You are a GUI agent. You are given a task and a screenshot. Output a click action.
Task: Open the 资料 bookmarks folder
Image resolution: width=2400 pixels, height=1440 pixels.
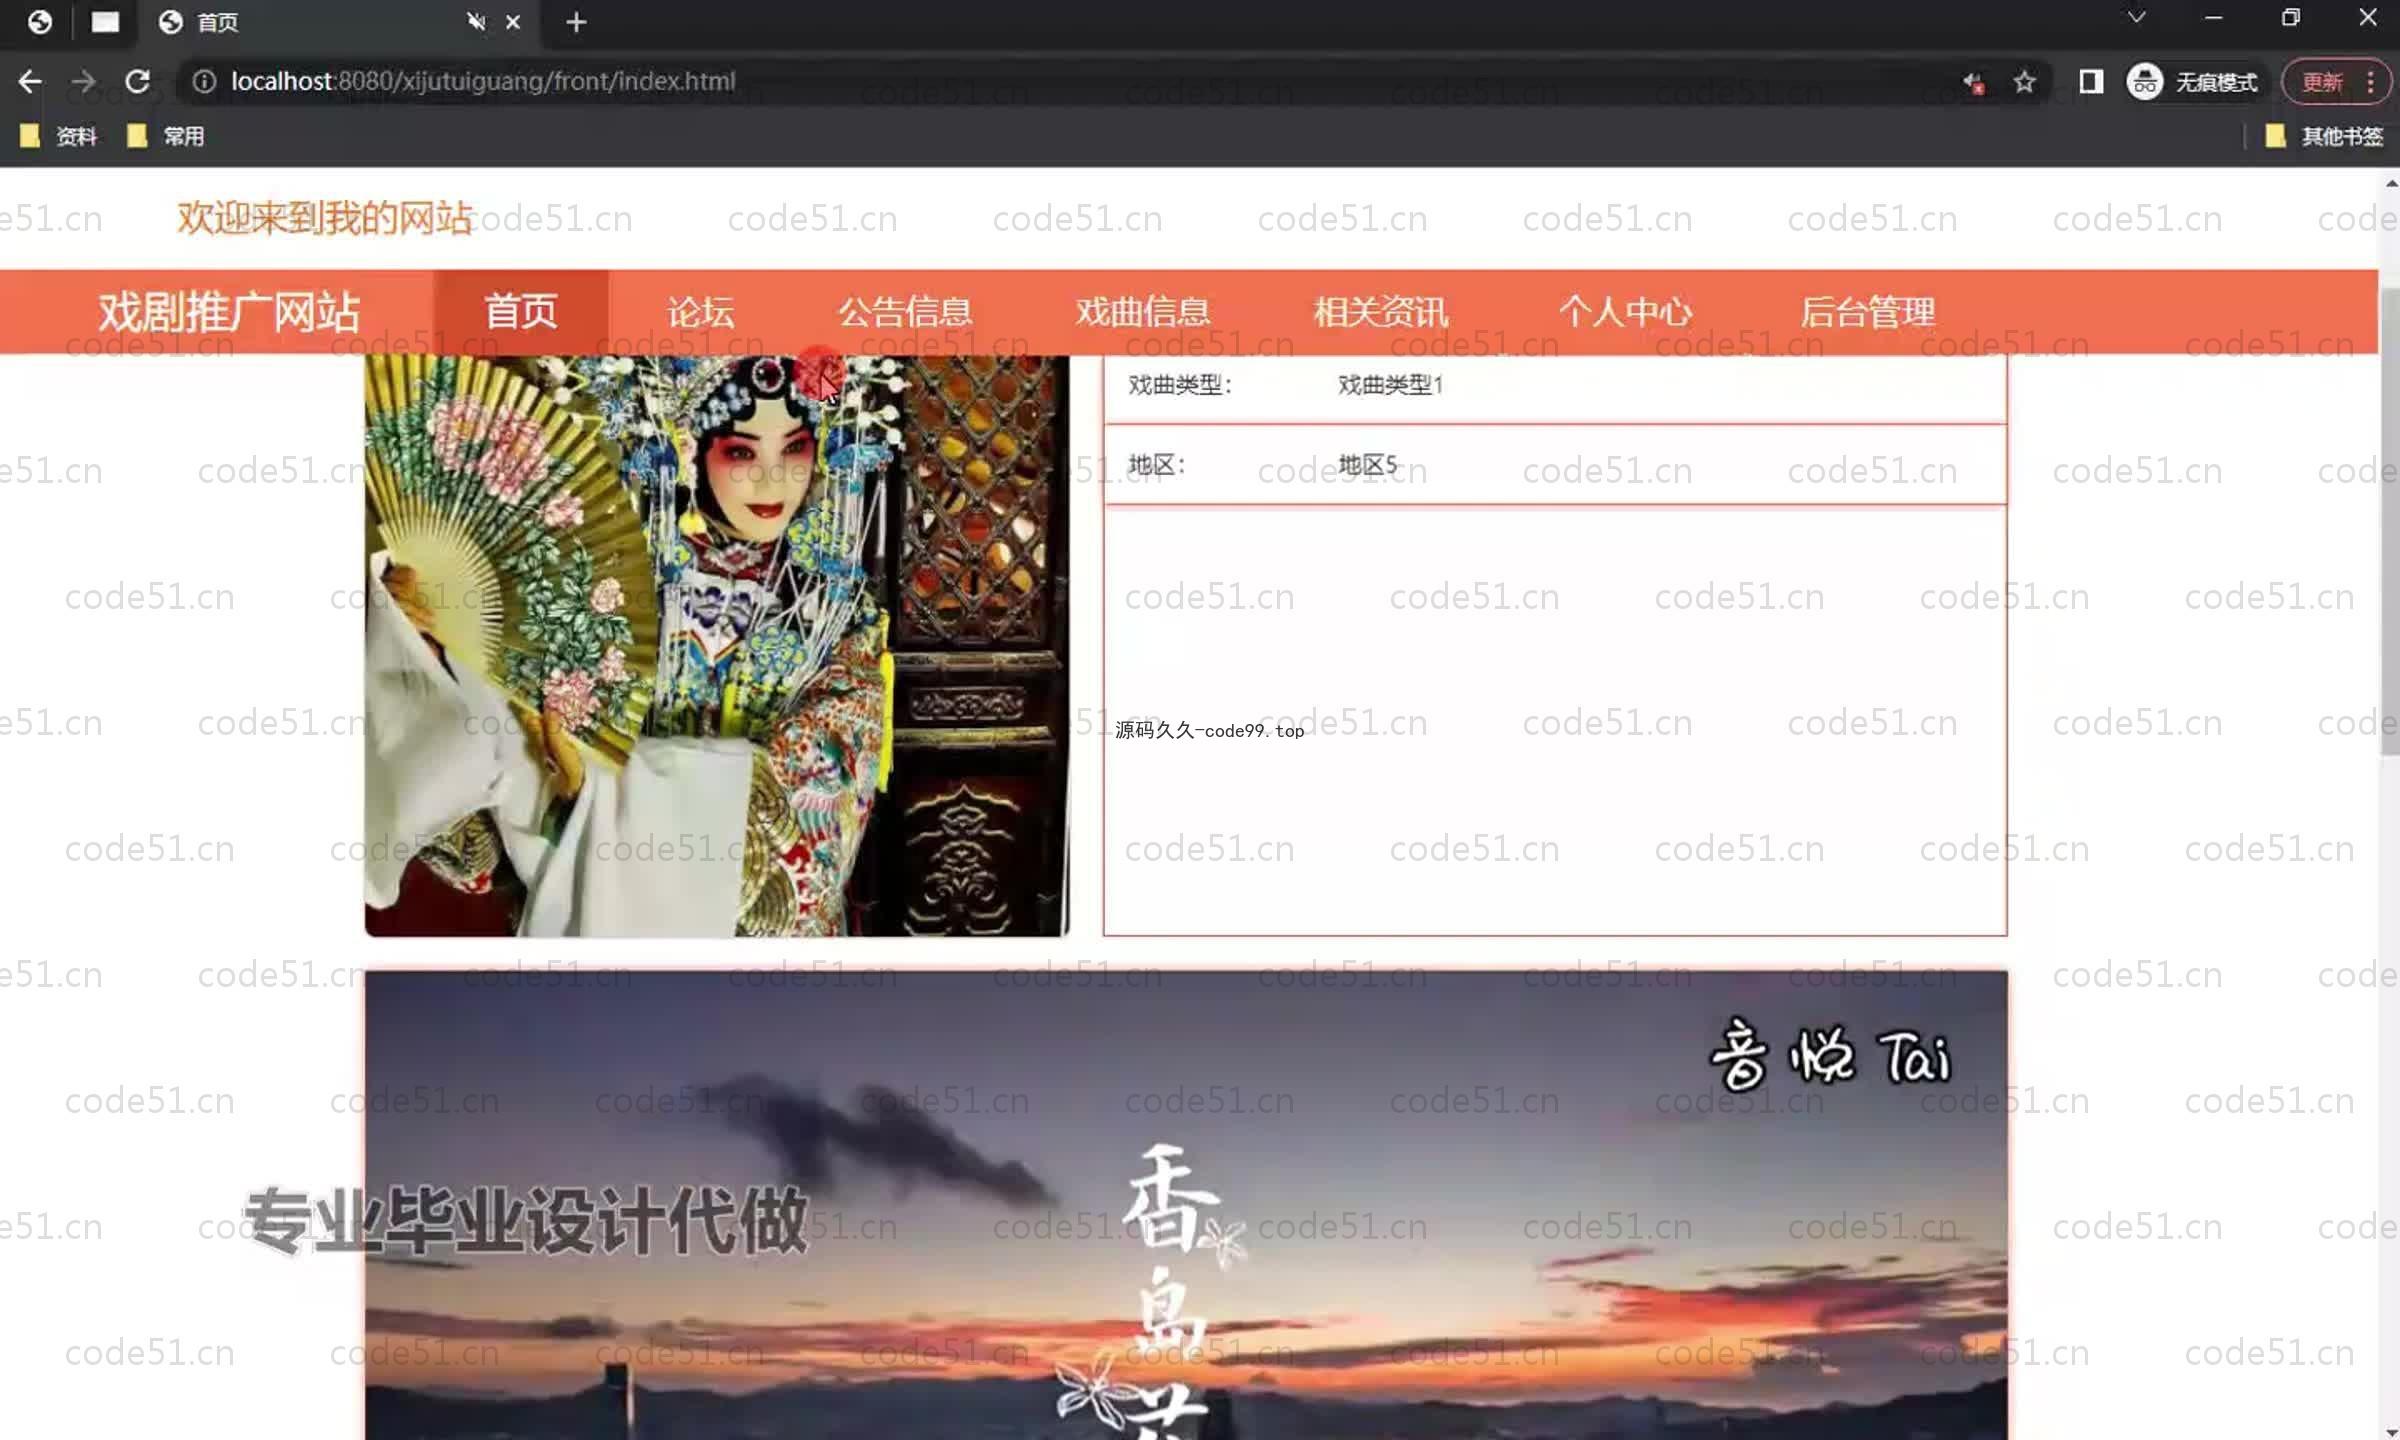tap(59, 136)
